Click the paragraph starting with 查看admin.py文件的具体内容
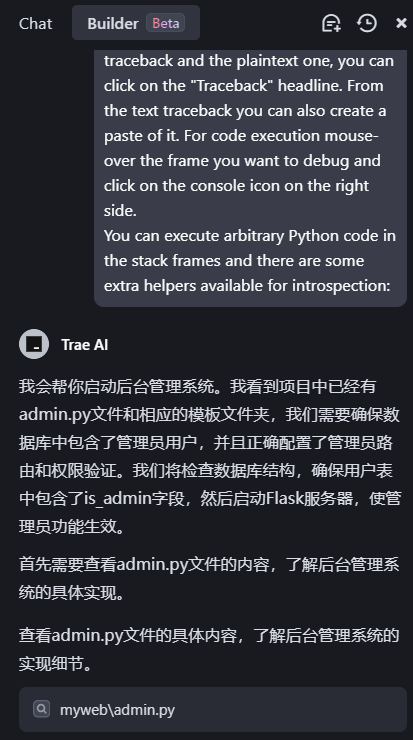 click(210, 649)
